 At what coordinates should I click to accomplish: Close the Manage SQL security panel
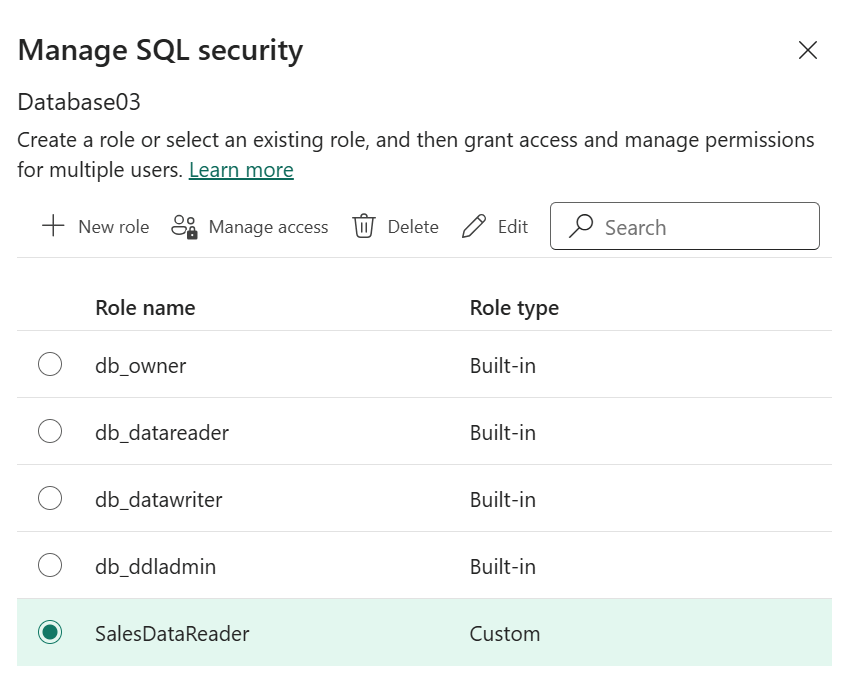tap(808, 50)
